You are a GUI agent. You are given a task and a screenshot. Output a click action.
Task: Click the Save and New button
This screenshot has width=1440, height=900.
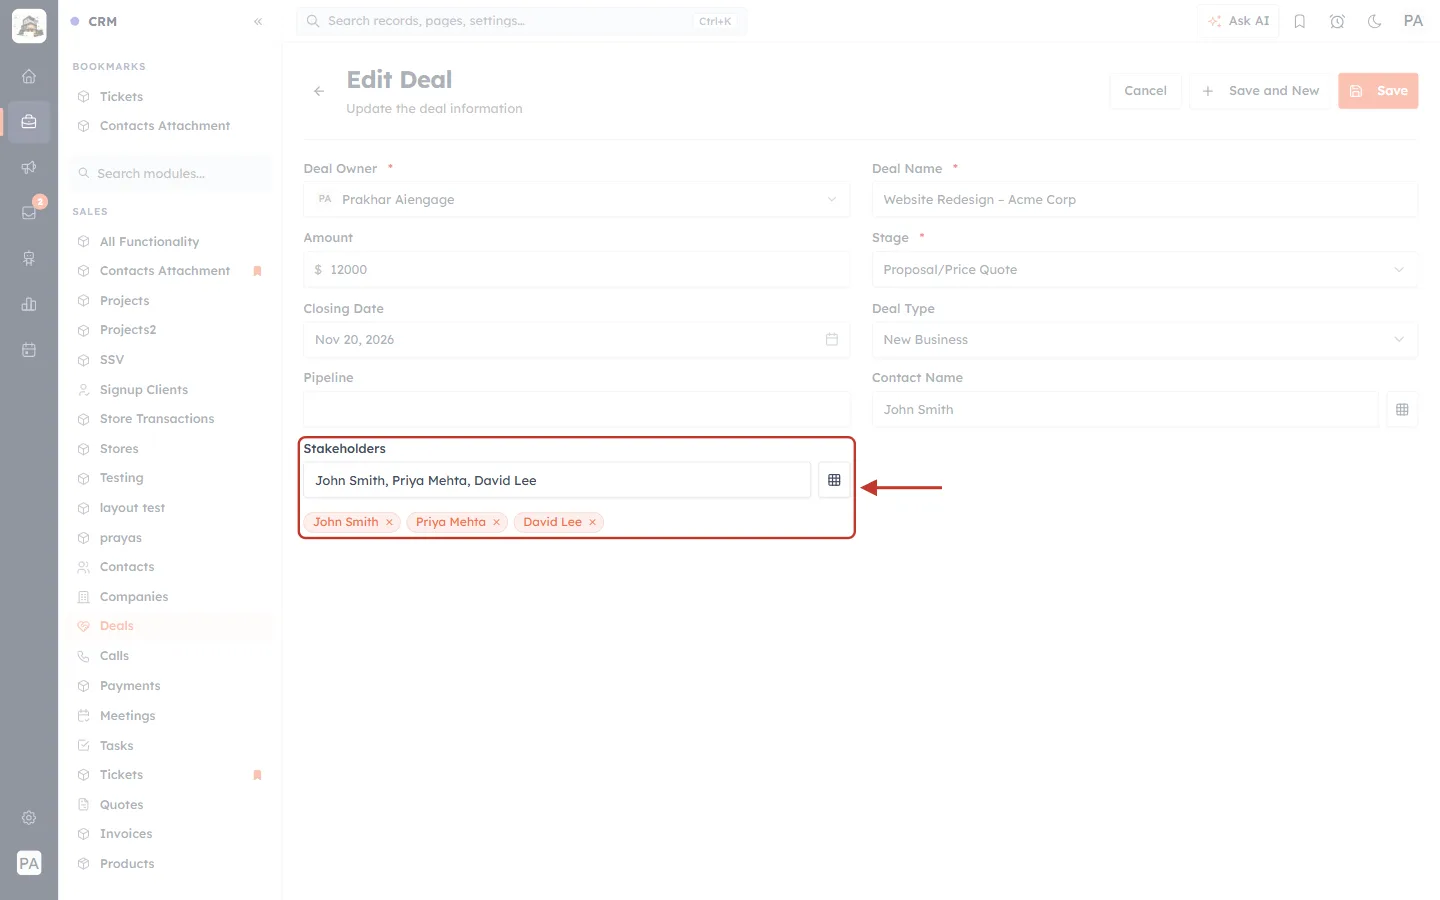pos(1260,91)
